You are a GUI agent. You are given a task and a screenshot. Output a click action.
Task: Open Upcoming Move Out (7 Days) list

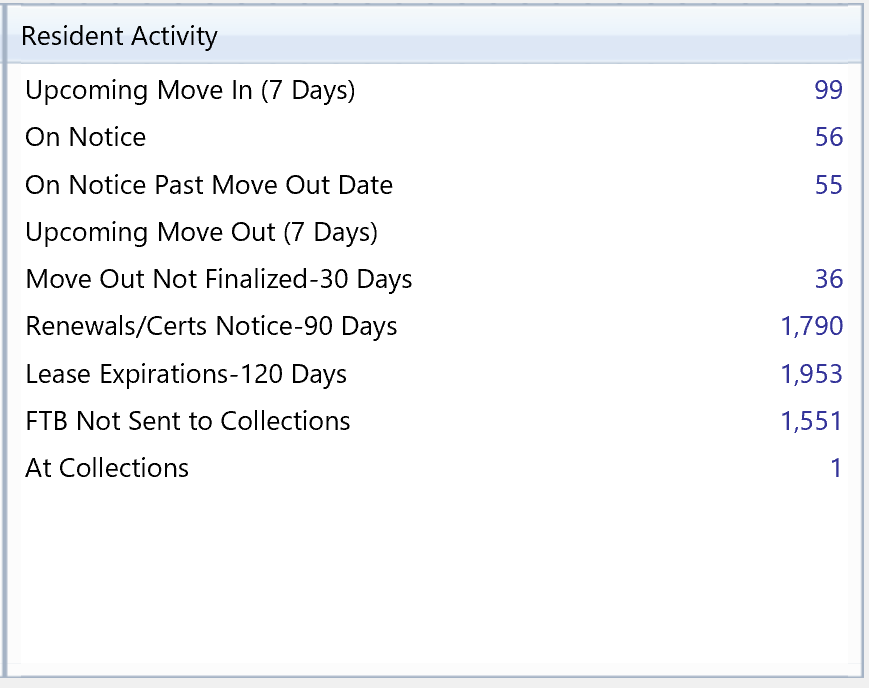click(x=201, y=232)
